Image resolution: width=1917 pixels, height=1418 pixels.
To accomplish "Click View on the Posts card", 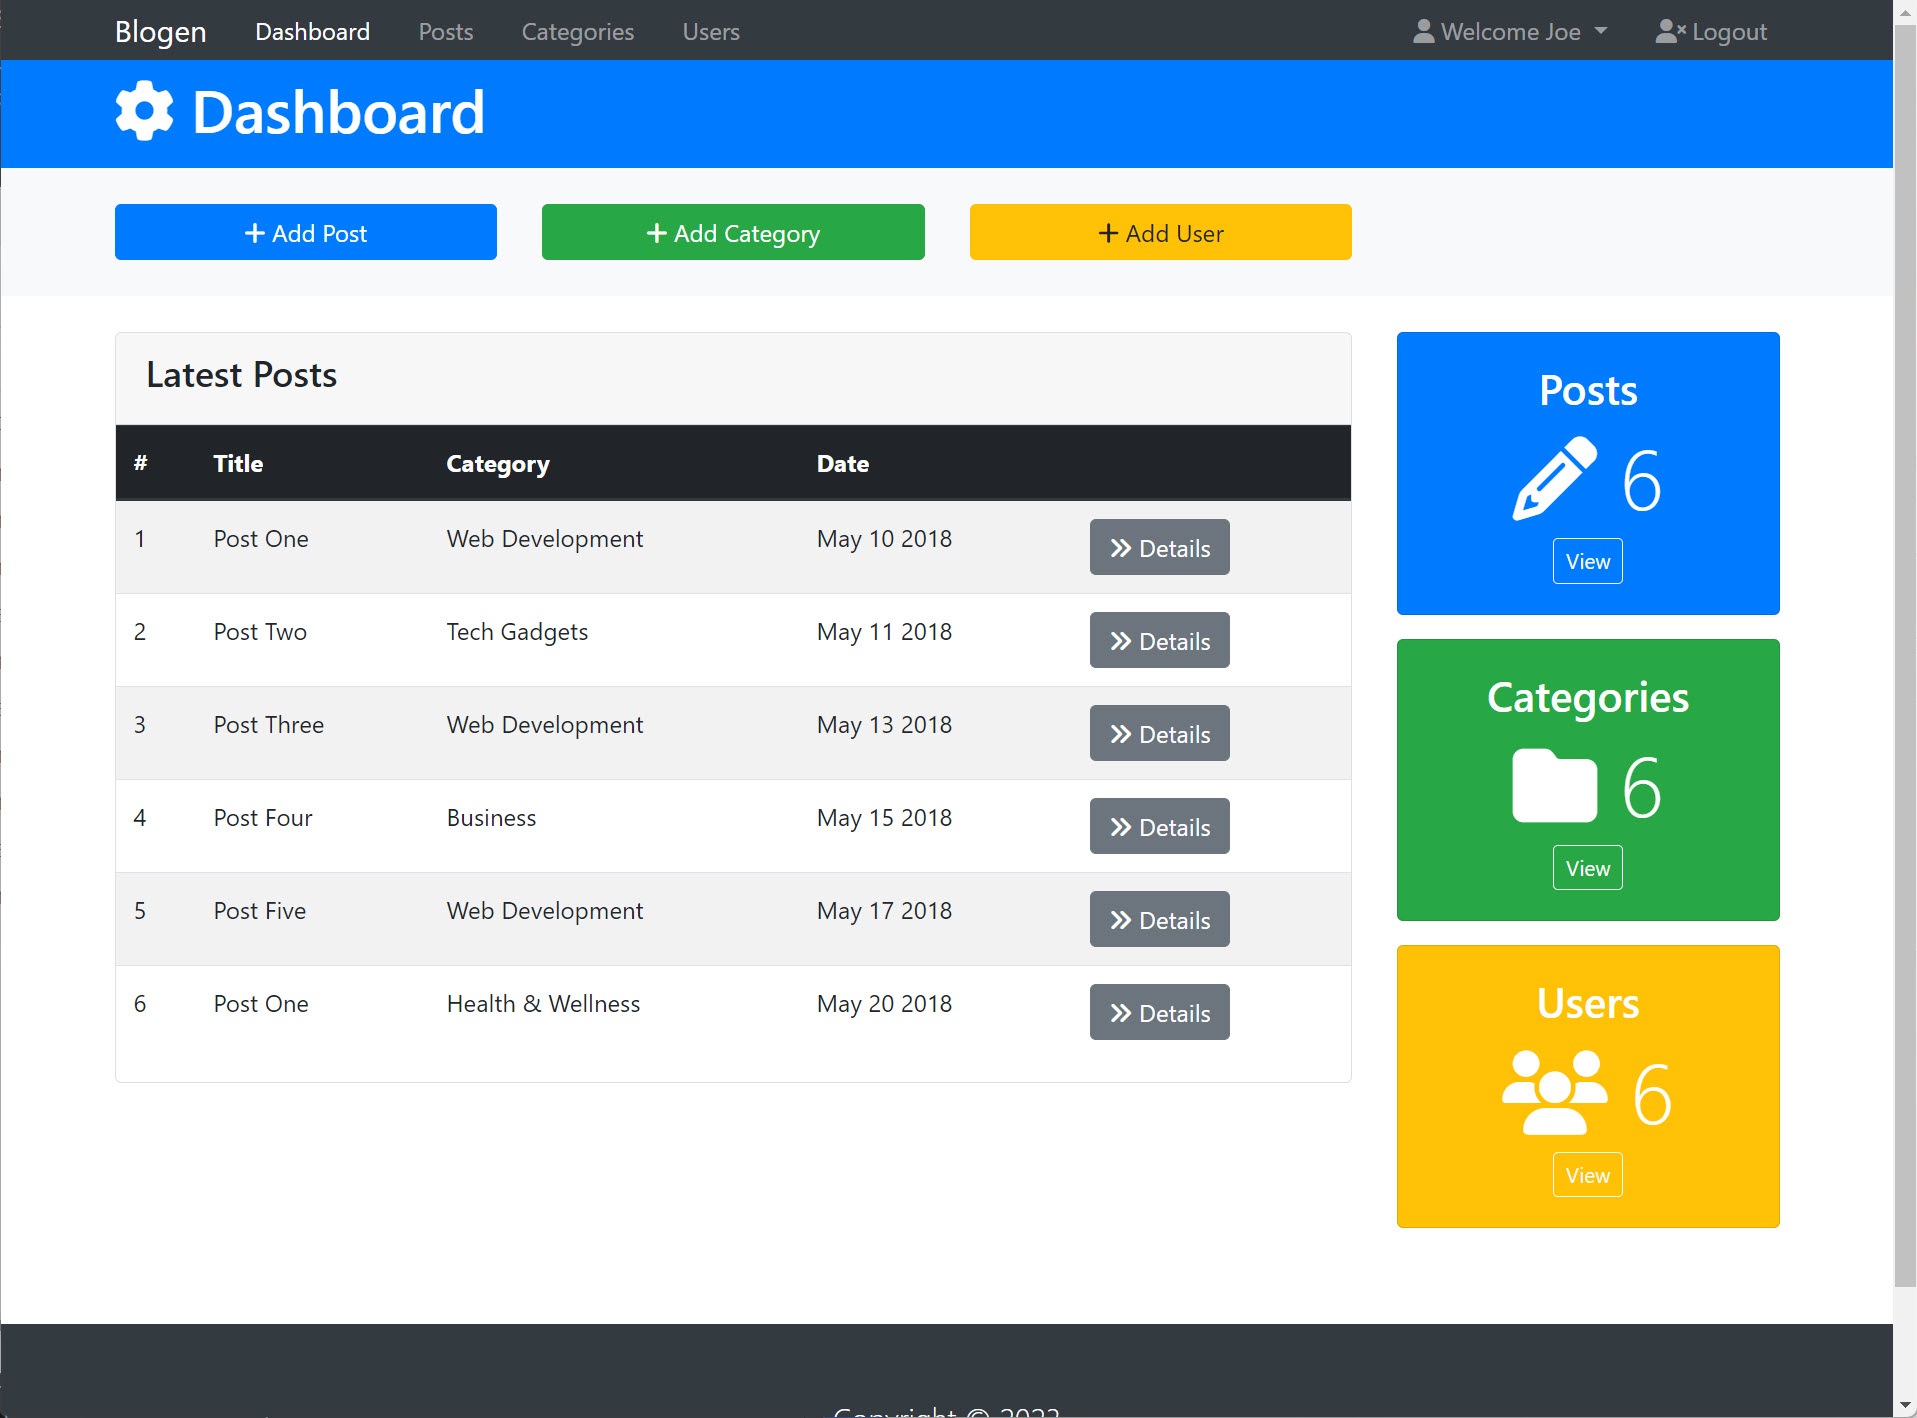I will point(1586,561).
